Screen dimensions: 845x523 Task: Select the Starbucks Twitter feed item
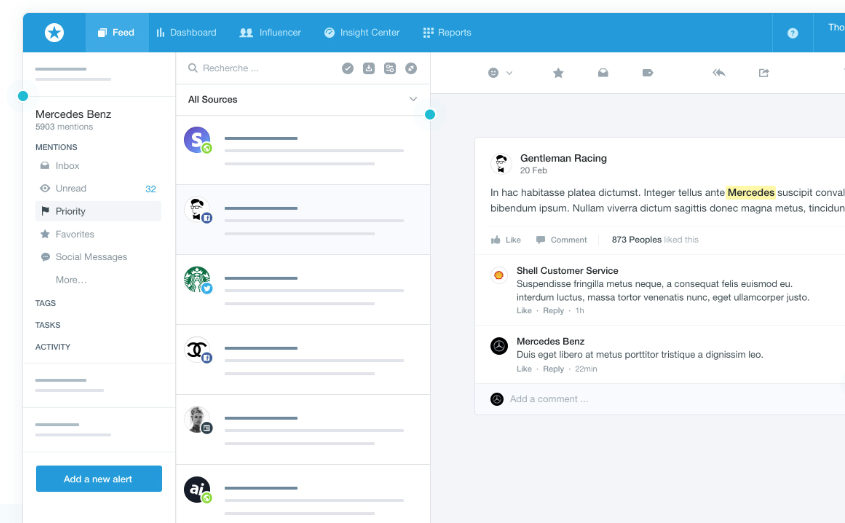click(x=303, y=290)
